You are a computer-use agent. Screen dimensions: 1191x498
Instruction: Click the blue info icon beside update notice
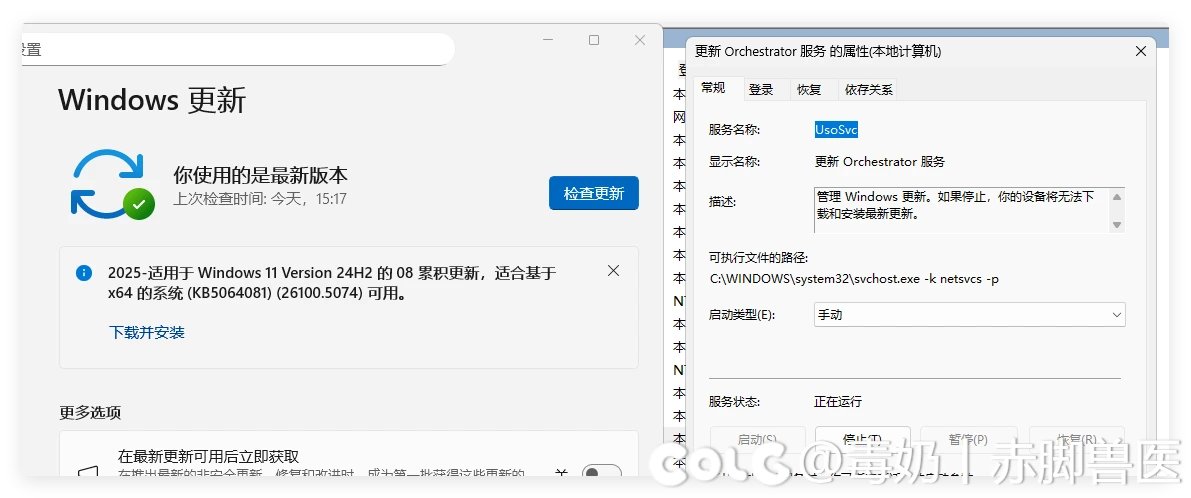click(84, 273)
